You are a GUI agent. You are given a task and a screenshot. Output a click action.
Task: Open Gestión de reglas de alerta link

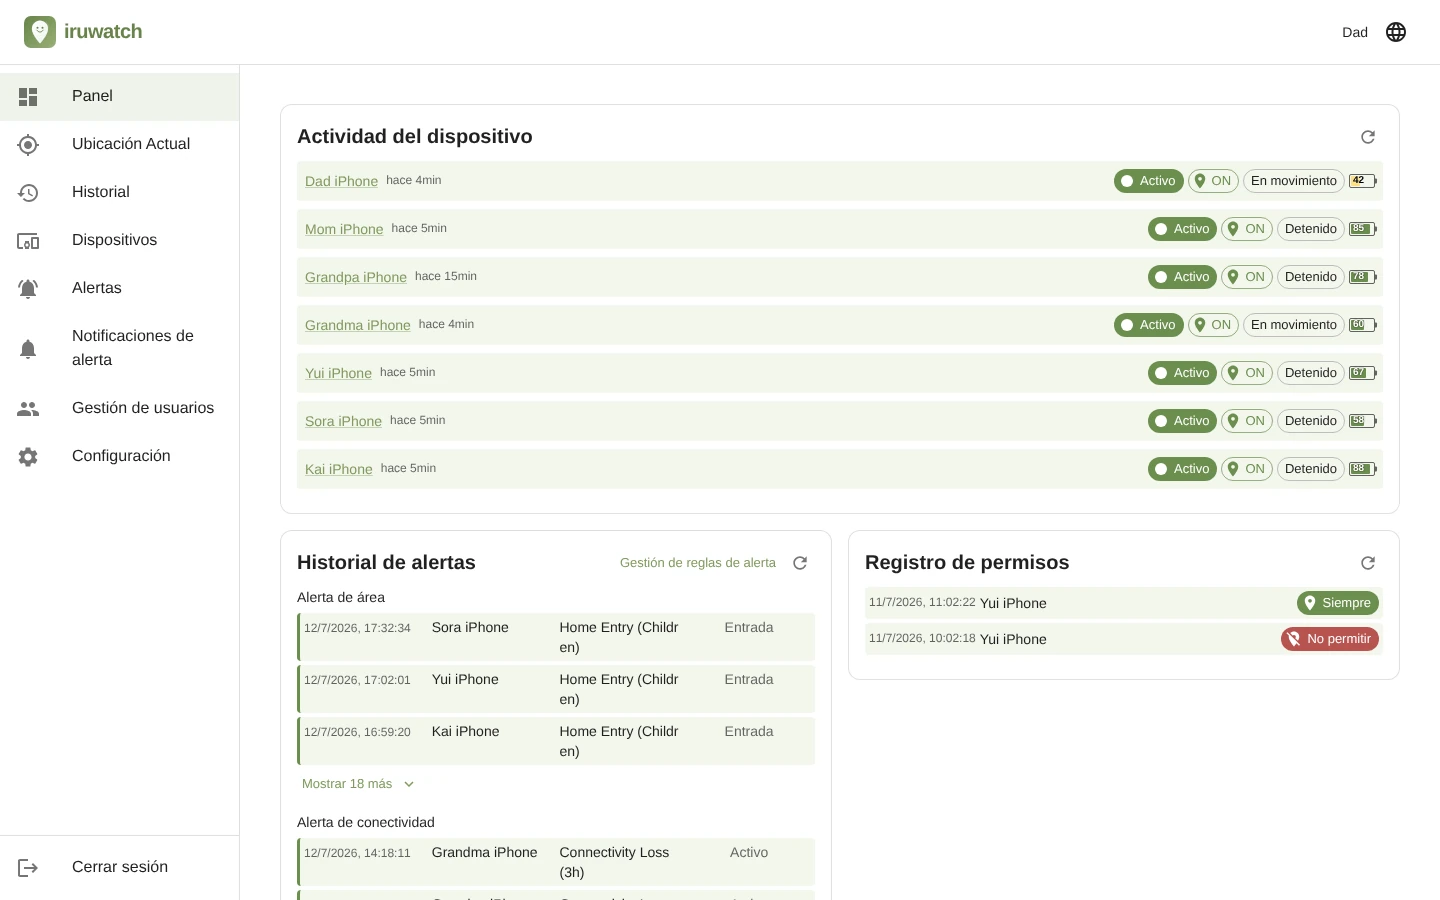pyautogui.click(x=698, y=563)
